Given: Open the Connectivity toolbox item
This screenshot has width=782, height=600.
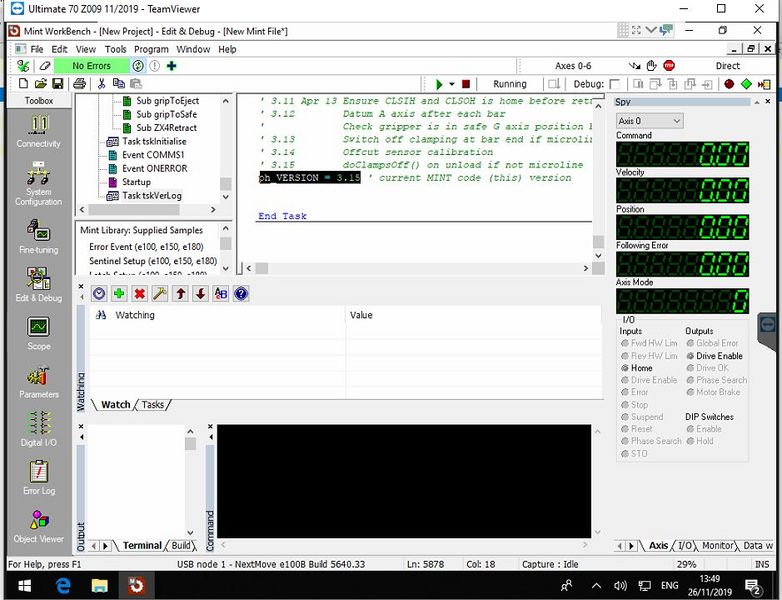Looking at the screenshot, I should click(x=39, y=132).
